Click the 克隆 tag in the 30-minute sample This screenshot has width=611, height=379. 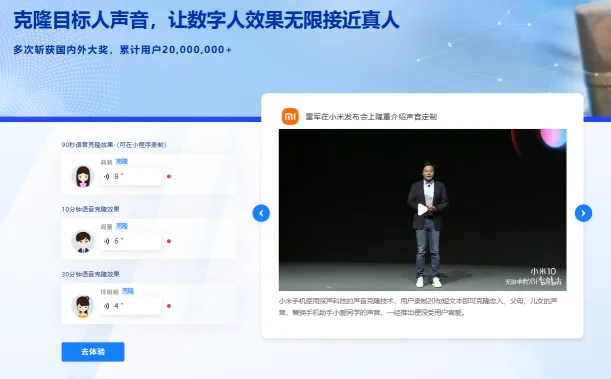[128, 291]
